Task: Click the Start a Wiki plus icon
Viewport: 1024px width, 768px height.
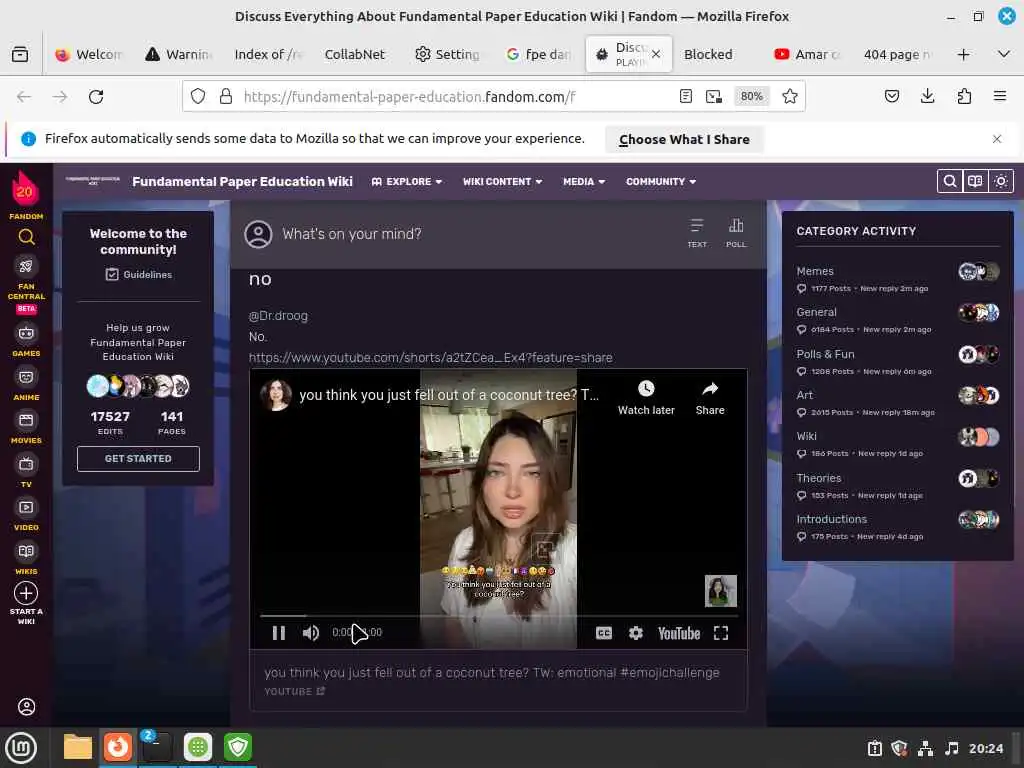Action: 26,593
